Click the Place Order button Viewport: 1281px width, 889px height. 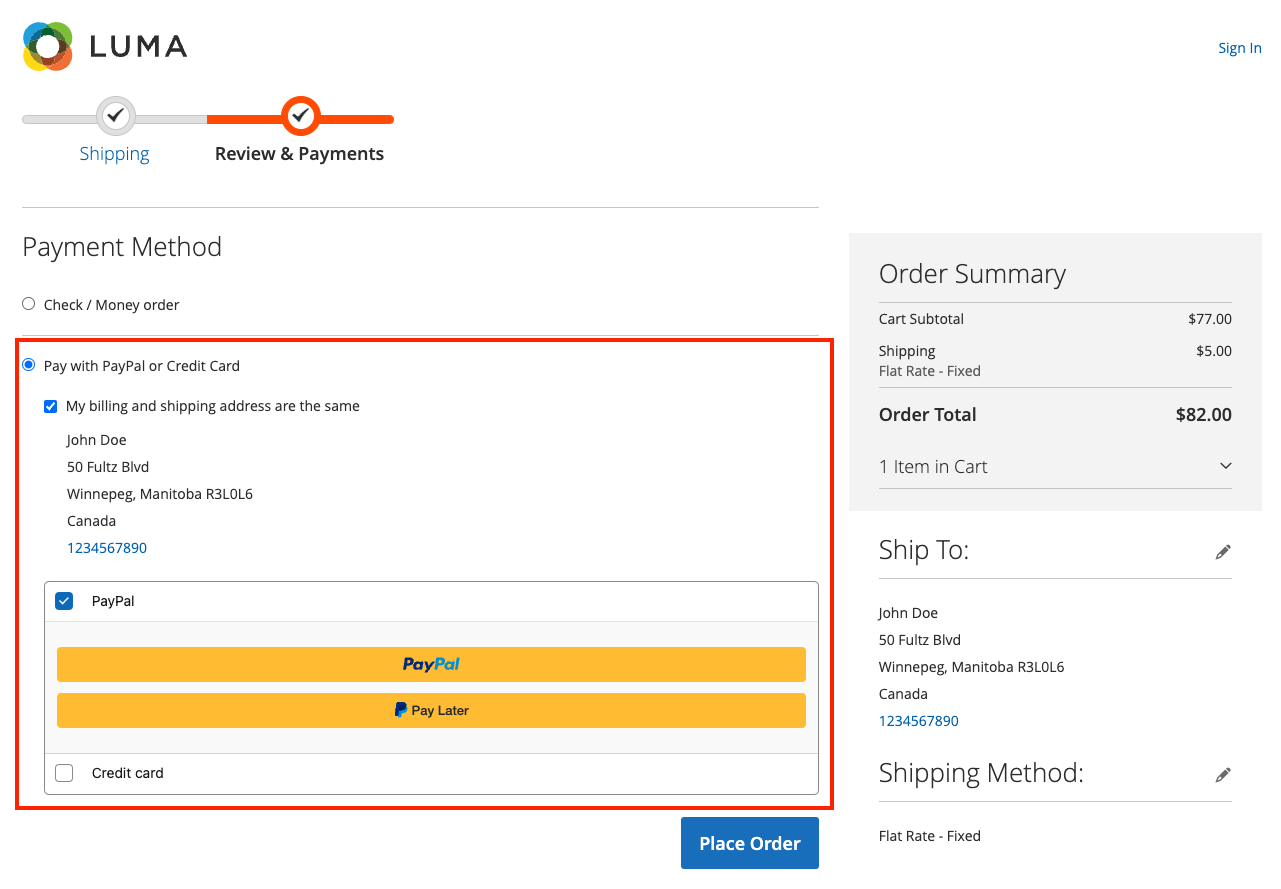[749, 843]
